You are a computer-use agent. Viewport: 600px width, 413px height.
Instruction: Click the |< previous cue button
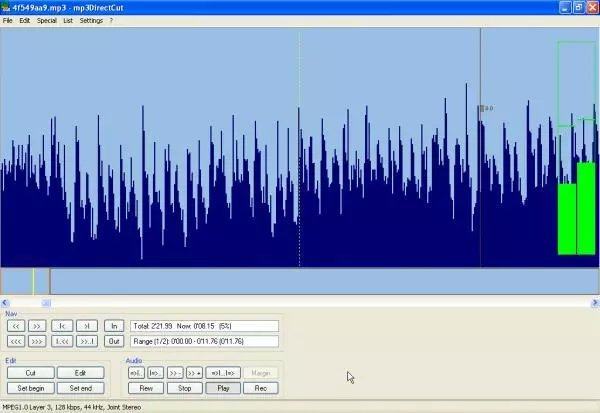pyautogui.click(x=62, y=326)
